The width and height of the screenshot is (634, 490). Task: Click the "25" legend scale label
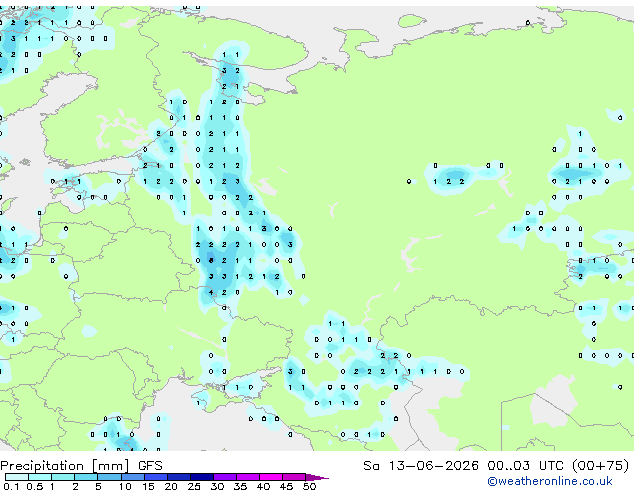tap(194, 486)
